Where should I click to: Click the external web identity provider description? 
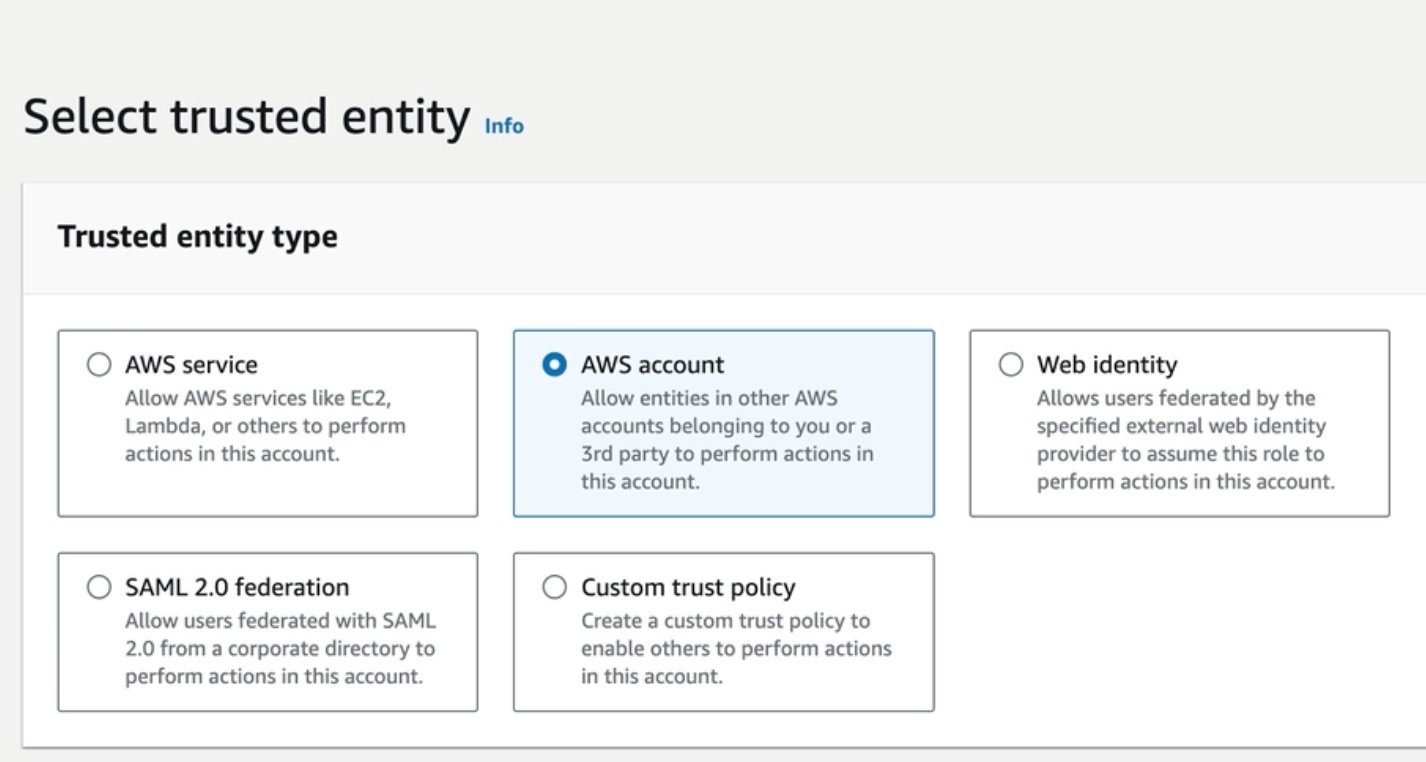pos(1185,440)
